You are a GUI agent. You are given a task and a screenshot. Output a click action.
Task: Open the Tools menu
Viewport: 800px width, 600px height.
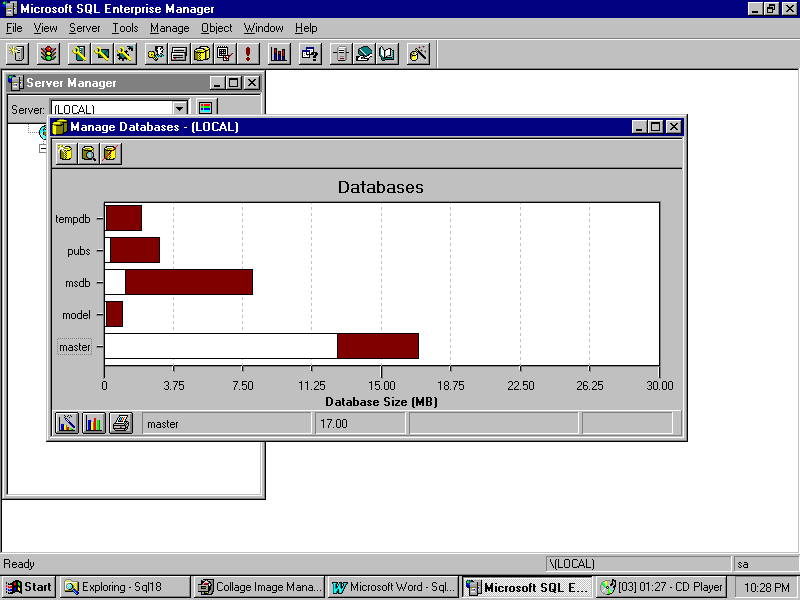(x=125, y=28)
